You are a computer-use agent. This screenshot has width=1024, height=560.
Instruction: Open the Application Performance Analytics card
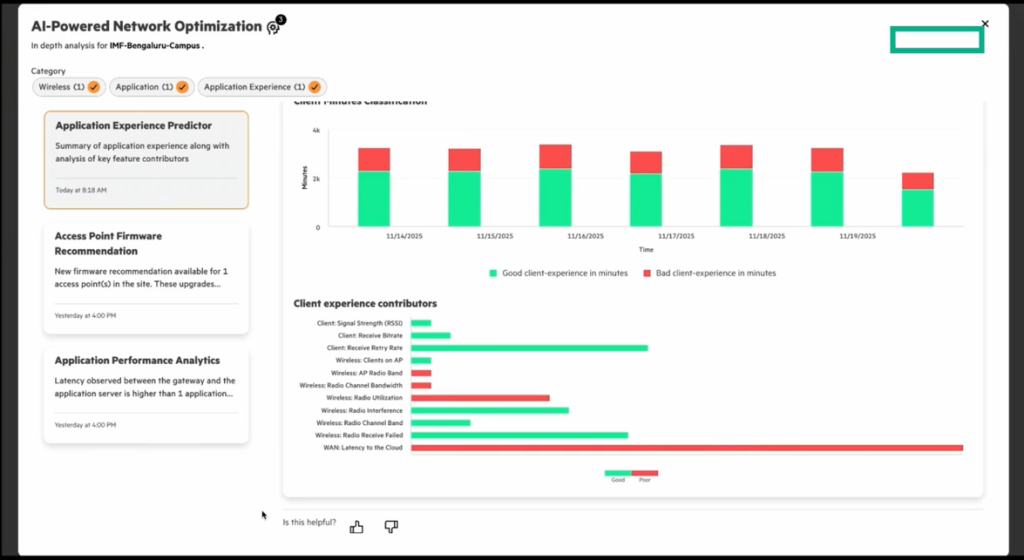click(x=146, y=393)
